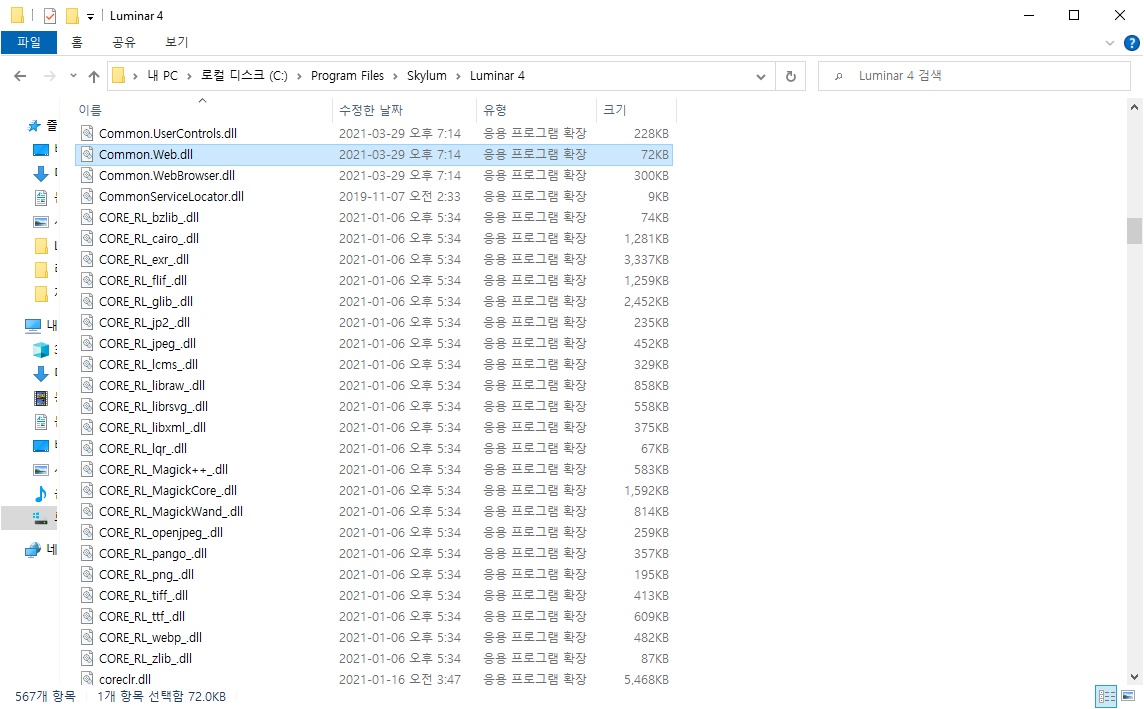Select the CORE_RL_openjpeg_.dll file
The image size is (1144, 709).
[374, 532]
